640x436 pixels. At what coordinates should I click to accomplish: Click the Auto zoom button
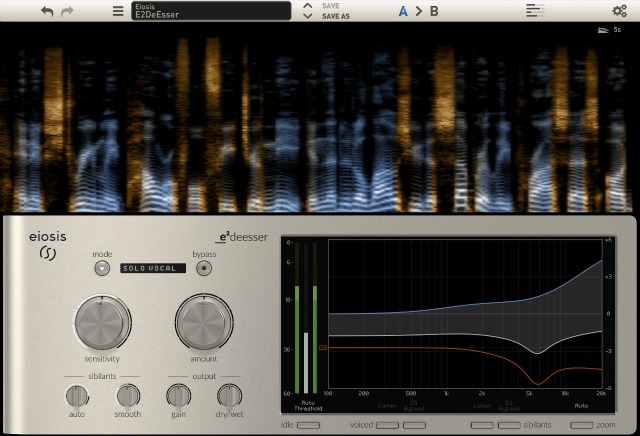tap(582, 425)
